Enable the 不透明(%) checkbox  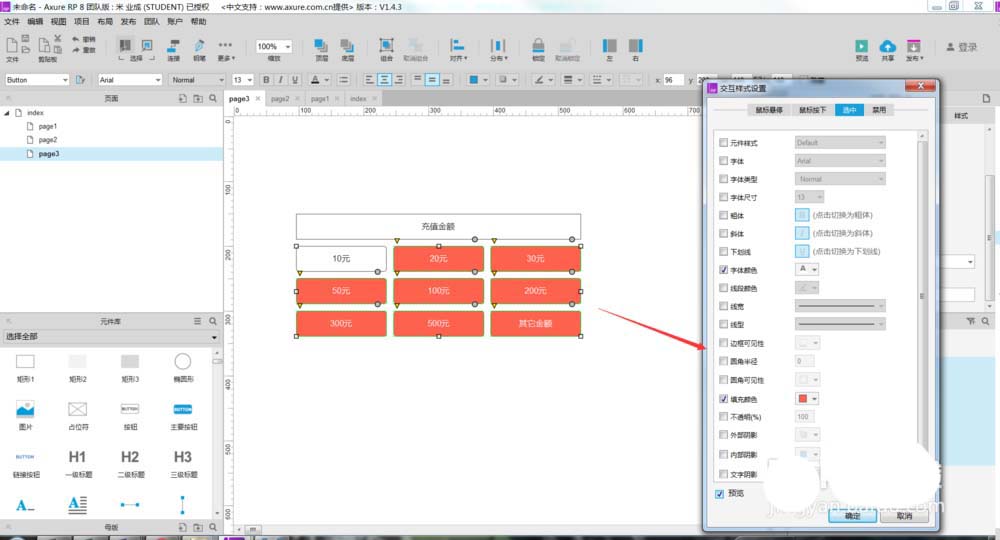pos(723,416)
